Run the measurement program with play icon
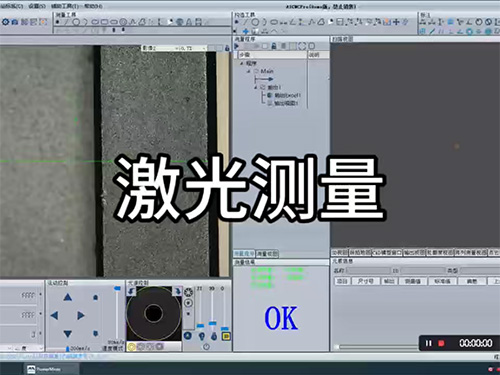The image size is (500, 375). (x=236, y=46)
